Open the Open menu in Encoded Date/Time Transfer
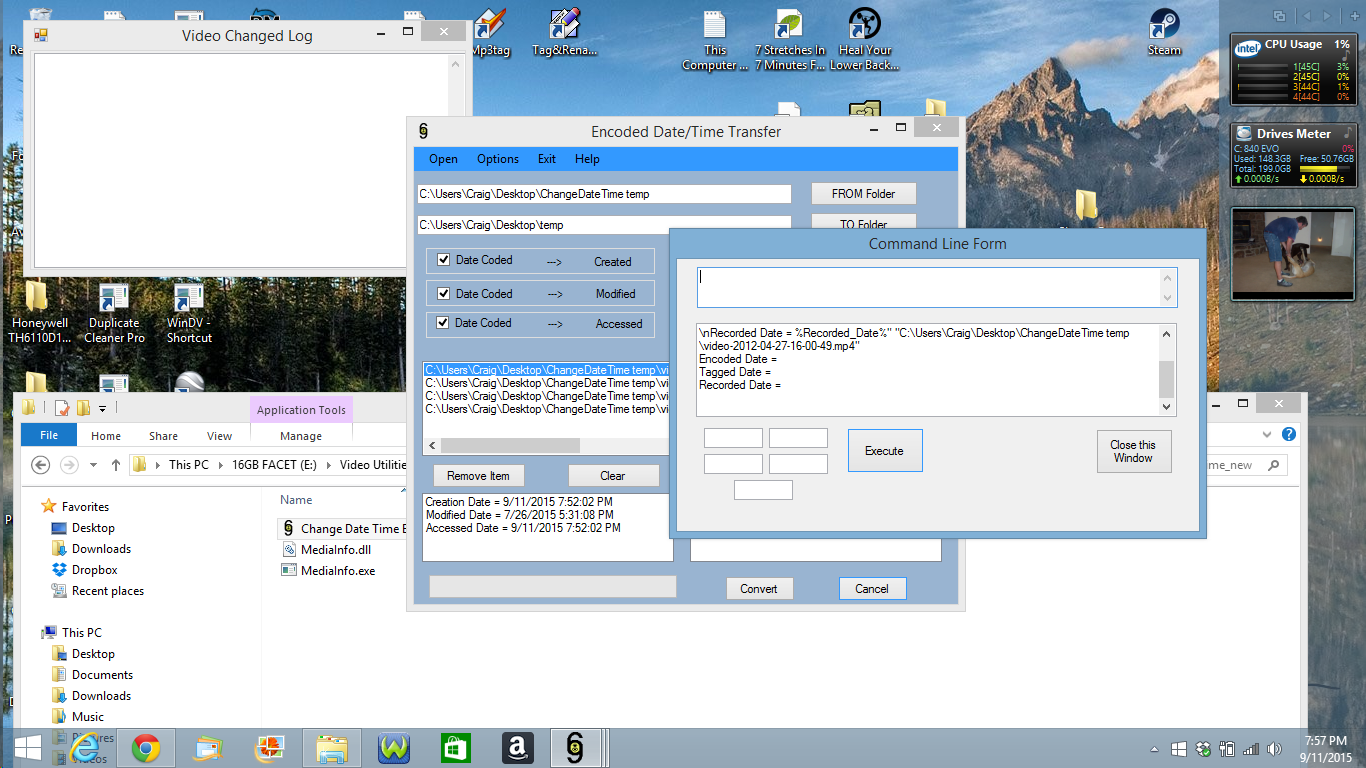Screen dimensions: 1366x768 coord(443,159)
